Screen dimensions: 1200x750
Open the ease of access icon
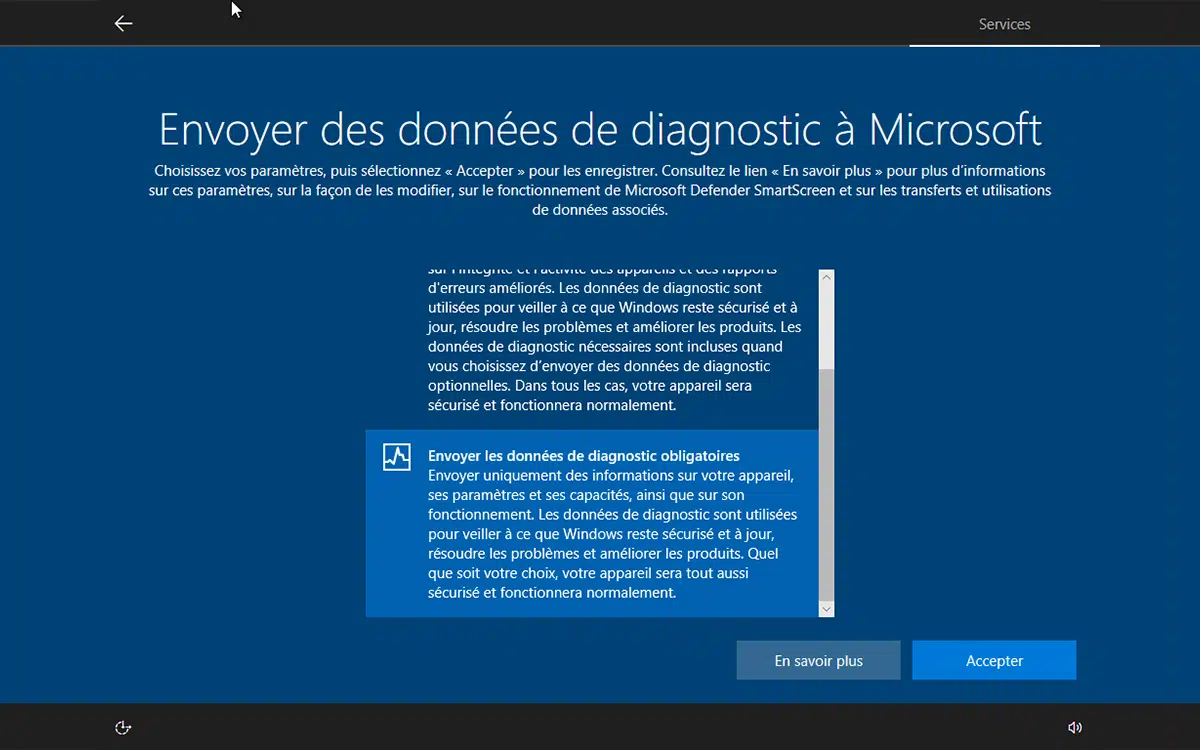click(124, 727)
